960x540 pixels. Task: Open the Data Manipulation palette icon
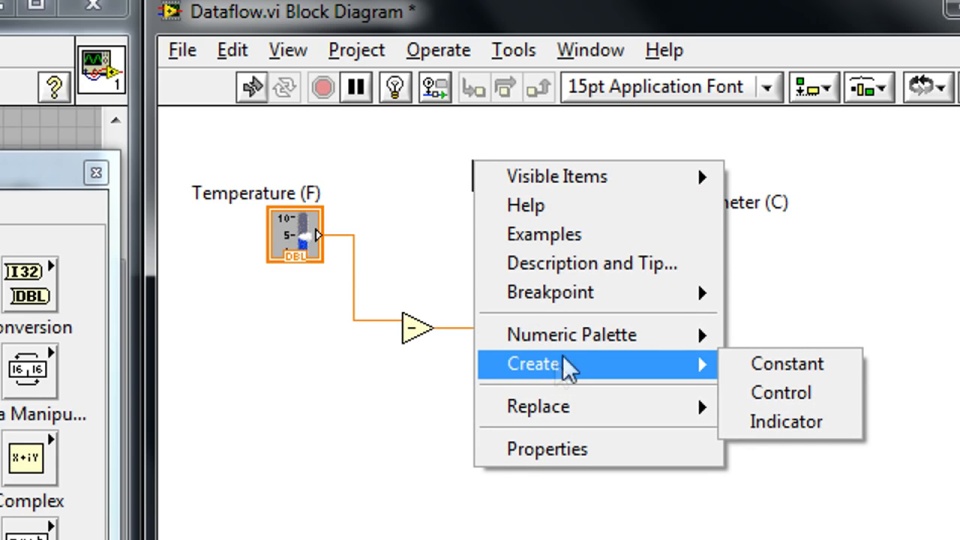[x=29, y=371]
